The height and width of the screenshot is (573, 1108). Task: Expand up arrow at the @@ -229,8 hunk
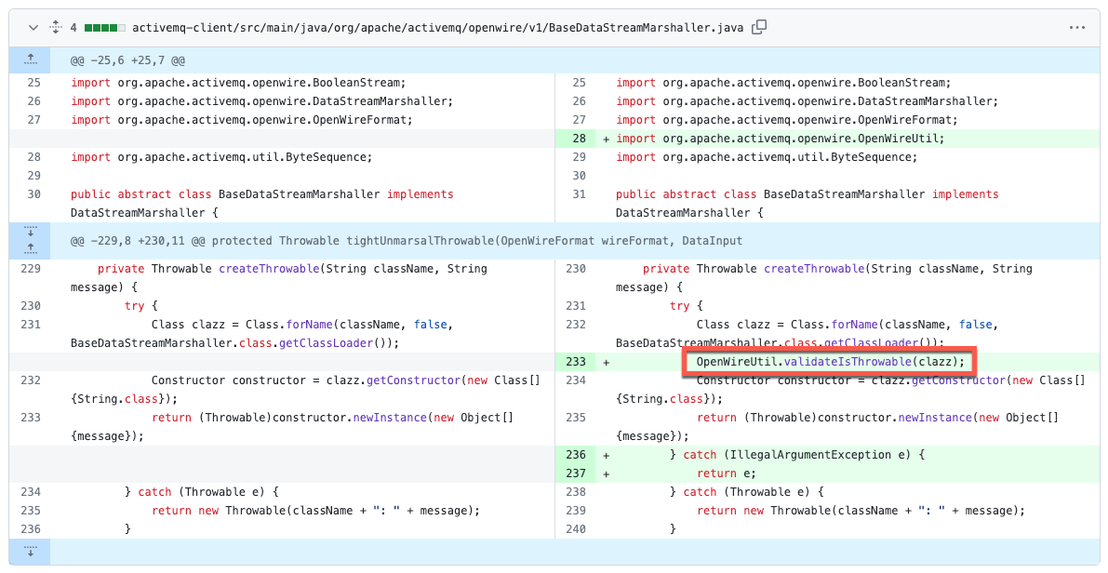pos(30,249)
